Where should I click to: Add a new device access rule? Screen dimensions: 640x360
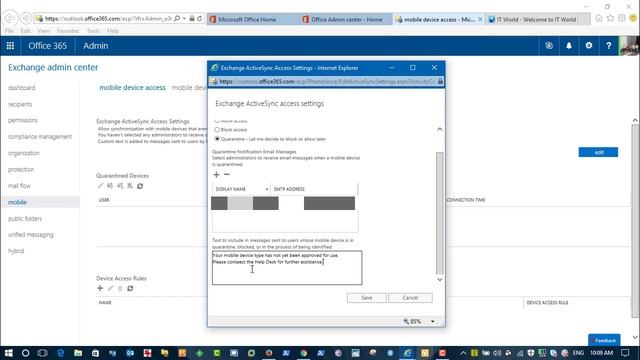click(x=100, y=288)
